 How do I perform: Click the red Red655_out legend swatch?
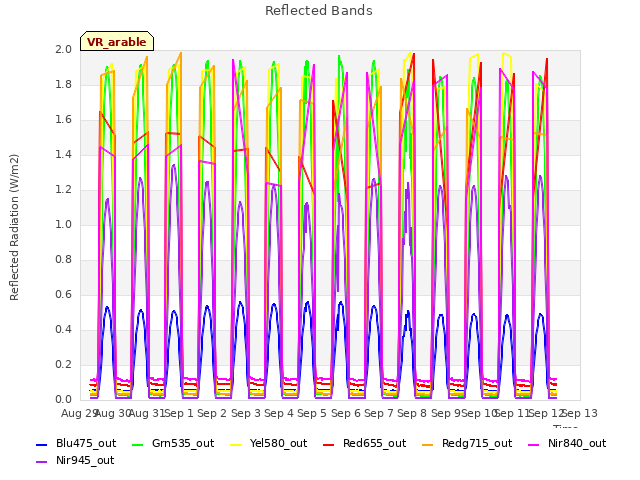pyautogui.click(x=329, y=444)
